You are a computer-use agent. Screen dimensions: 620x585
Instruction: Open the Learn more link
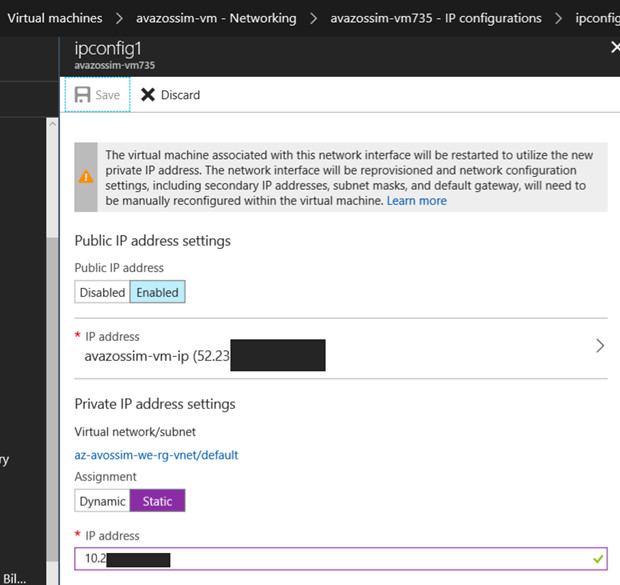[417, 201]
